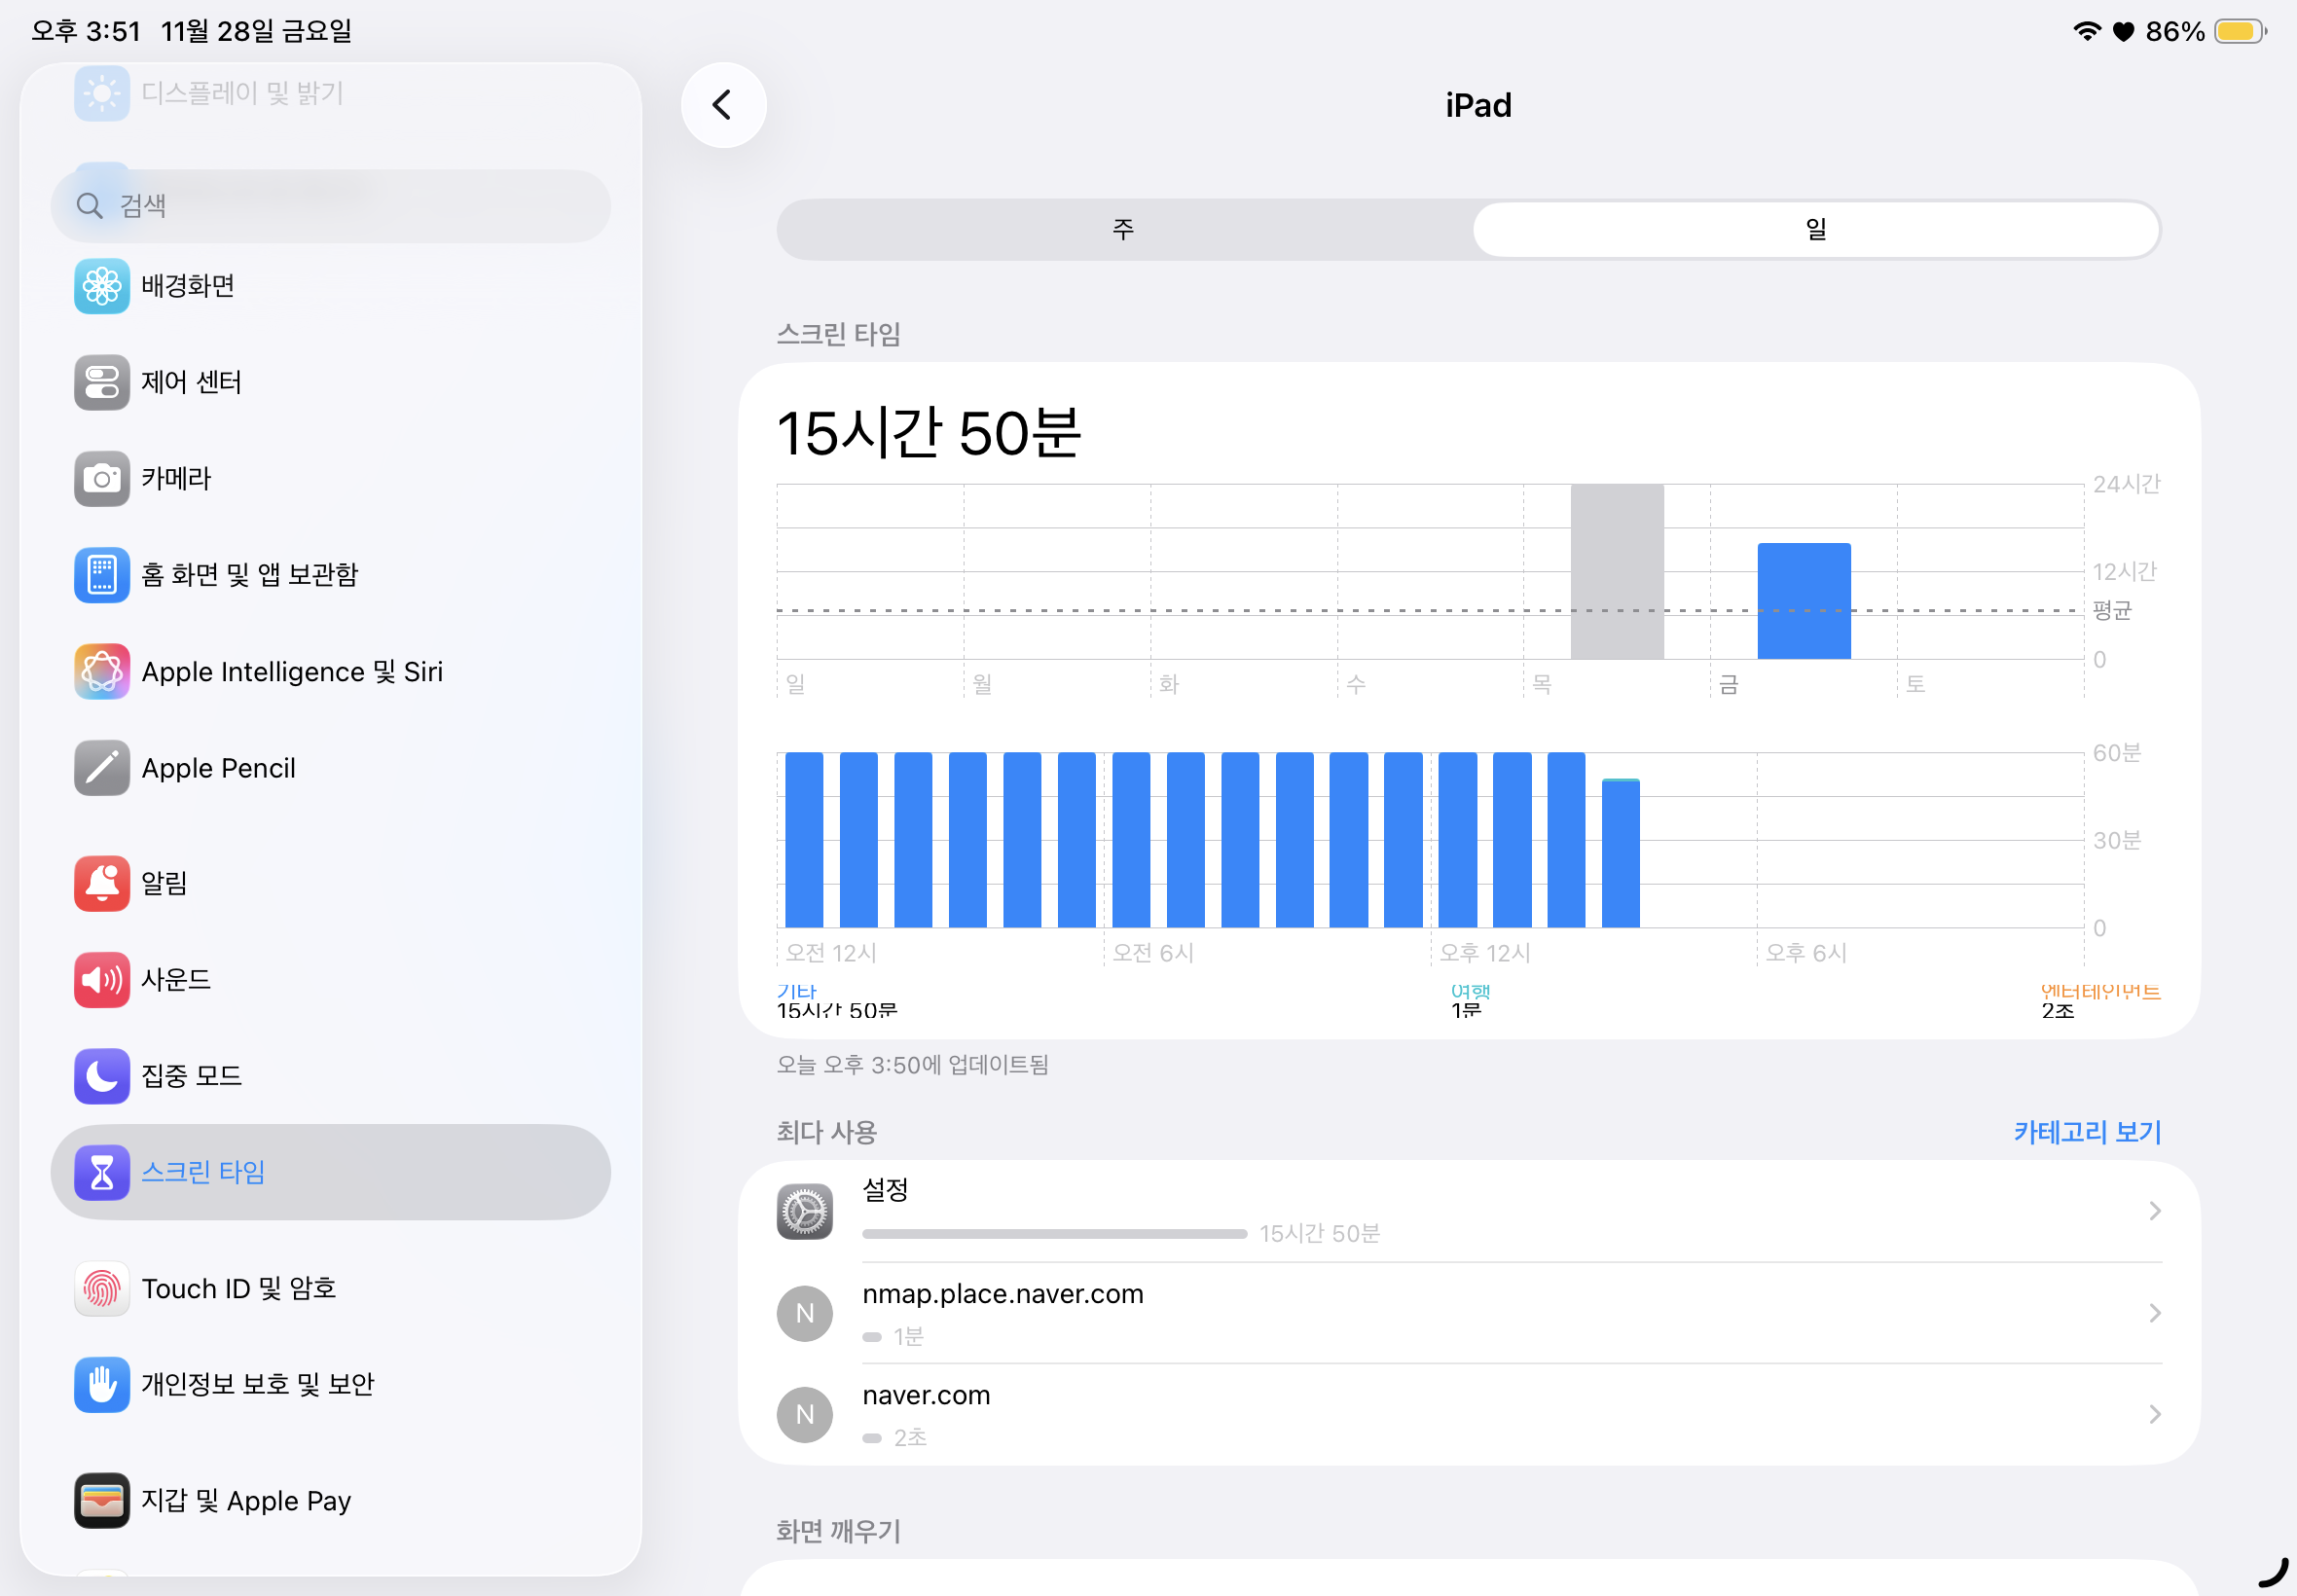This screenshot has height=1596, width=2297.
Task: Open the 알림 notifications bell icon
Action: click(101, 883)
